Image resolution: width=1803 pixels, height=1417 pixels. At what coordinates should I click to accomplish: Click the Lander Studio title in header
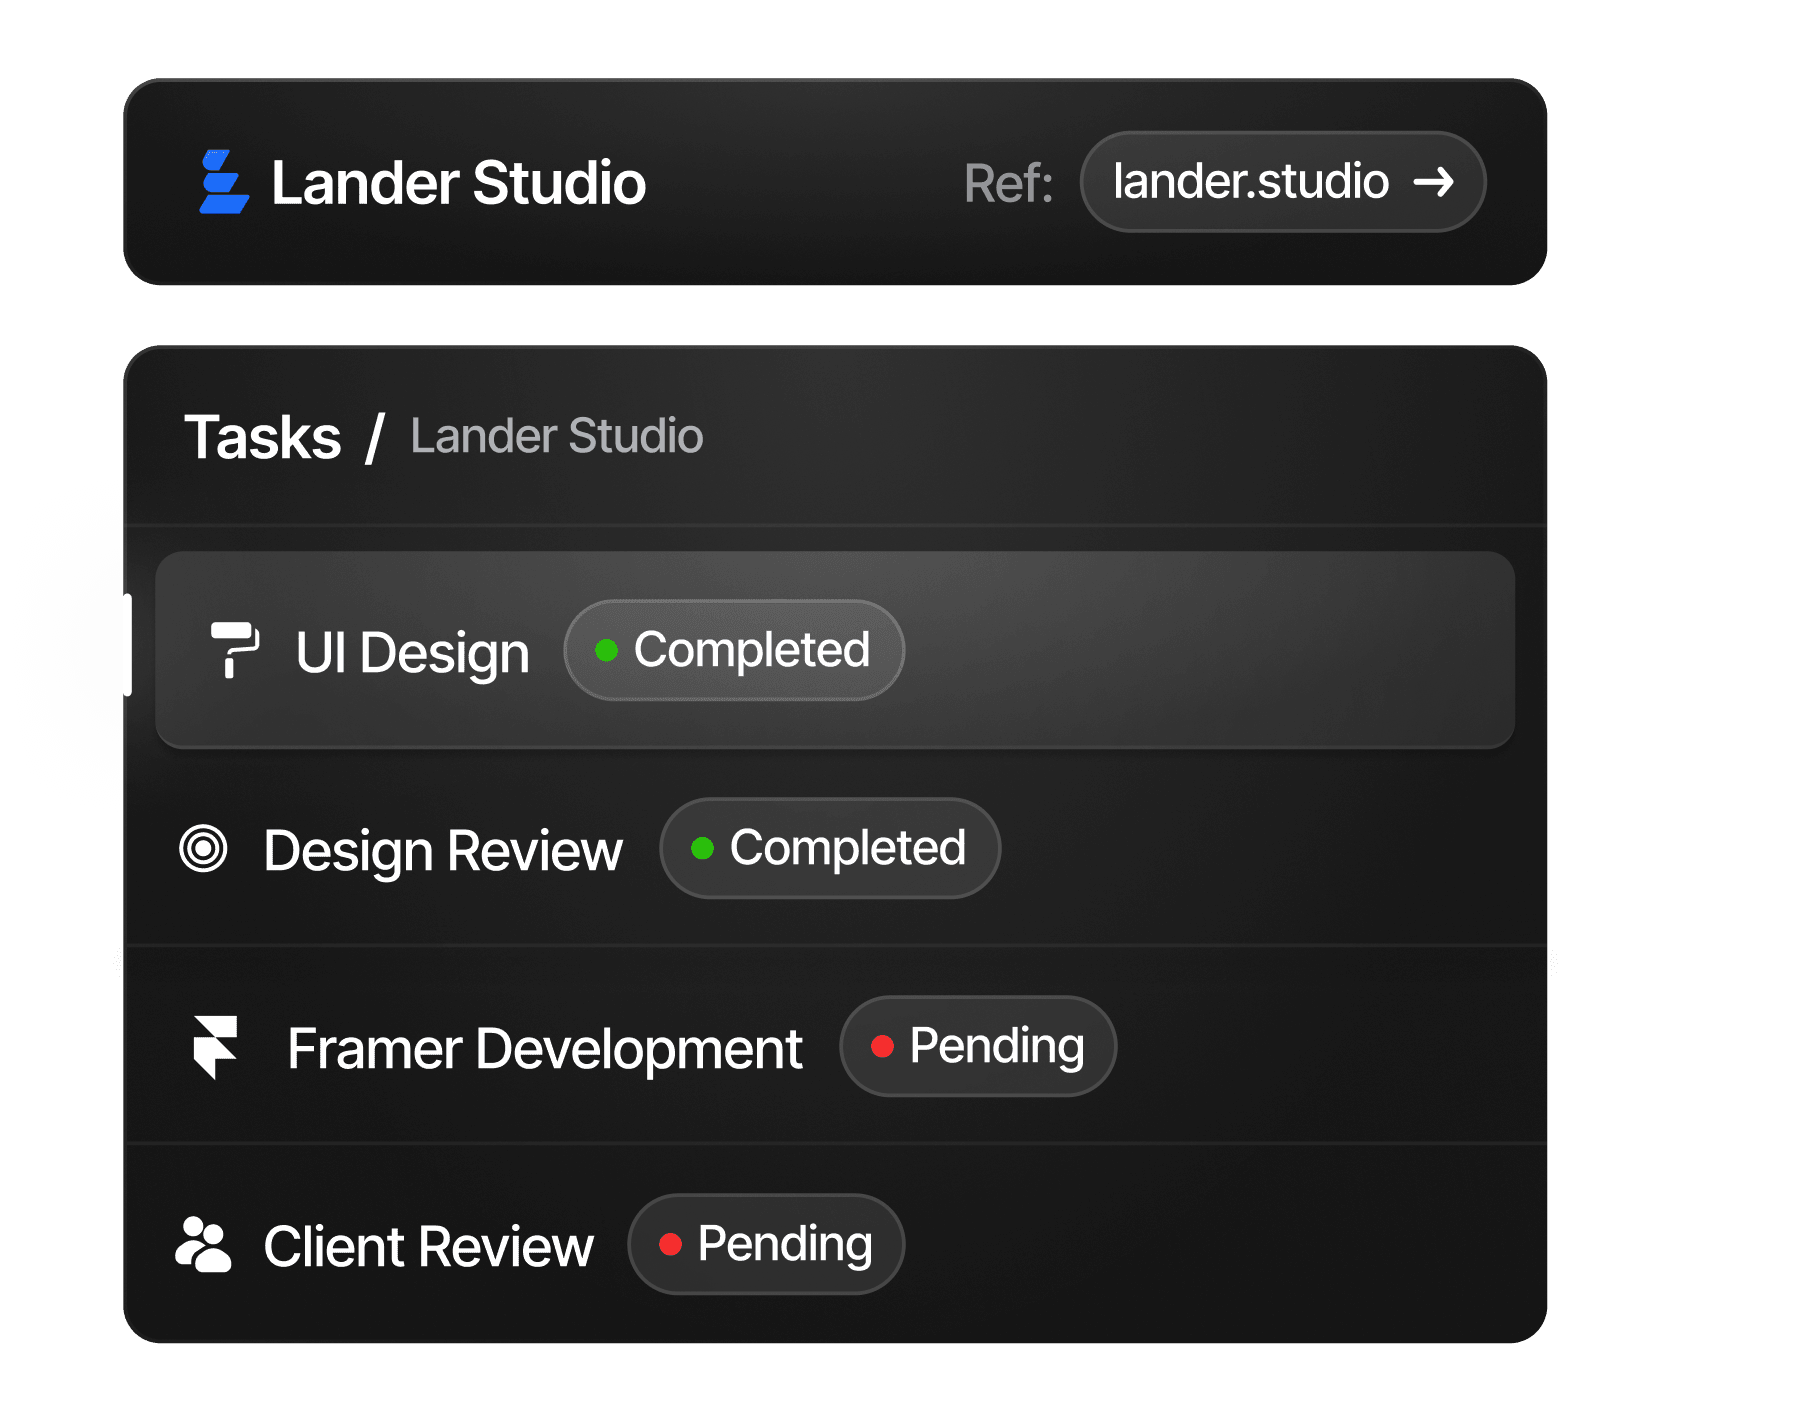tap(458, 183)
